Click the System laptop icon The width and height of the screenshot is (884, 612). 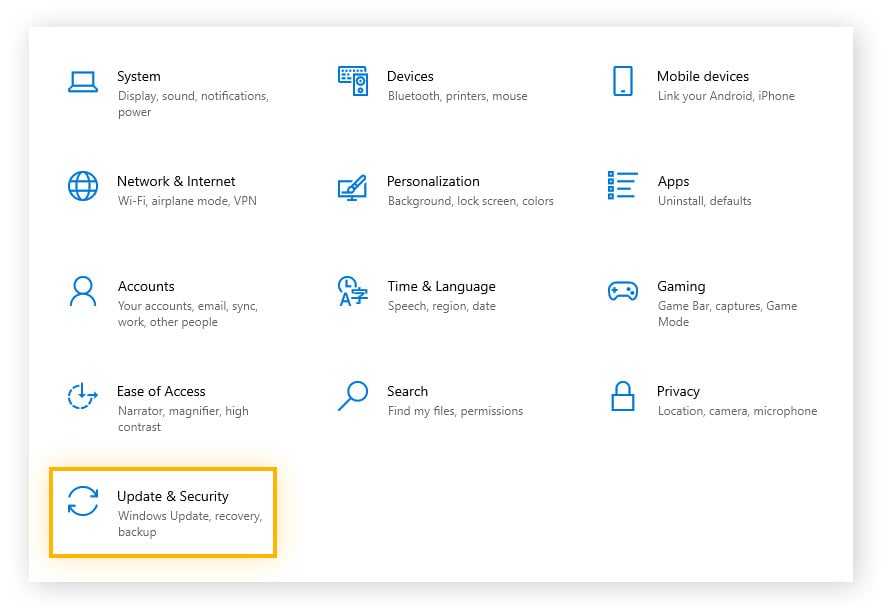[x=83, y=82]
